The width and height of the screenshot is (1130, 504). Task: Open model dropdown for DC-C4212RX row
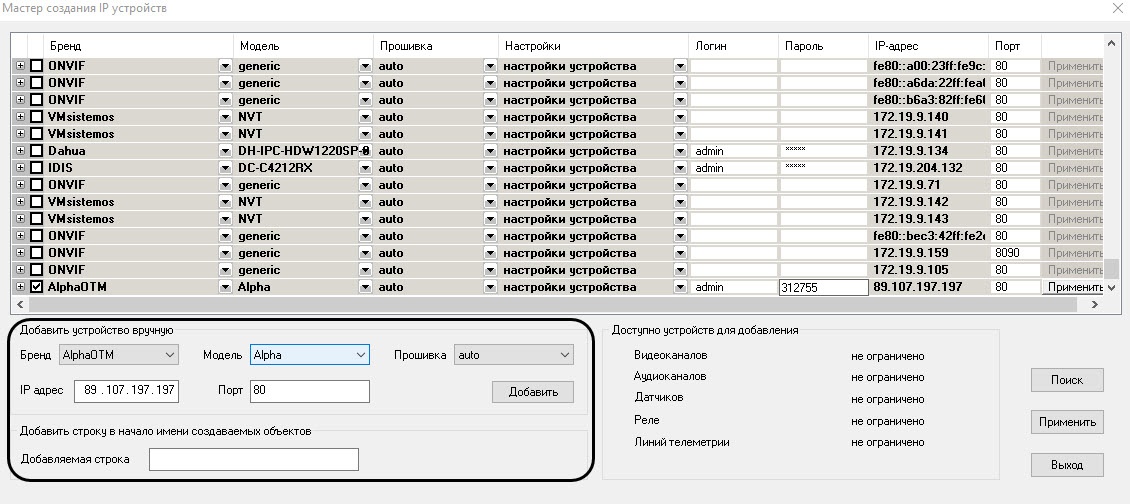tap(365, 168)
